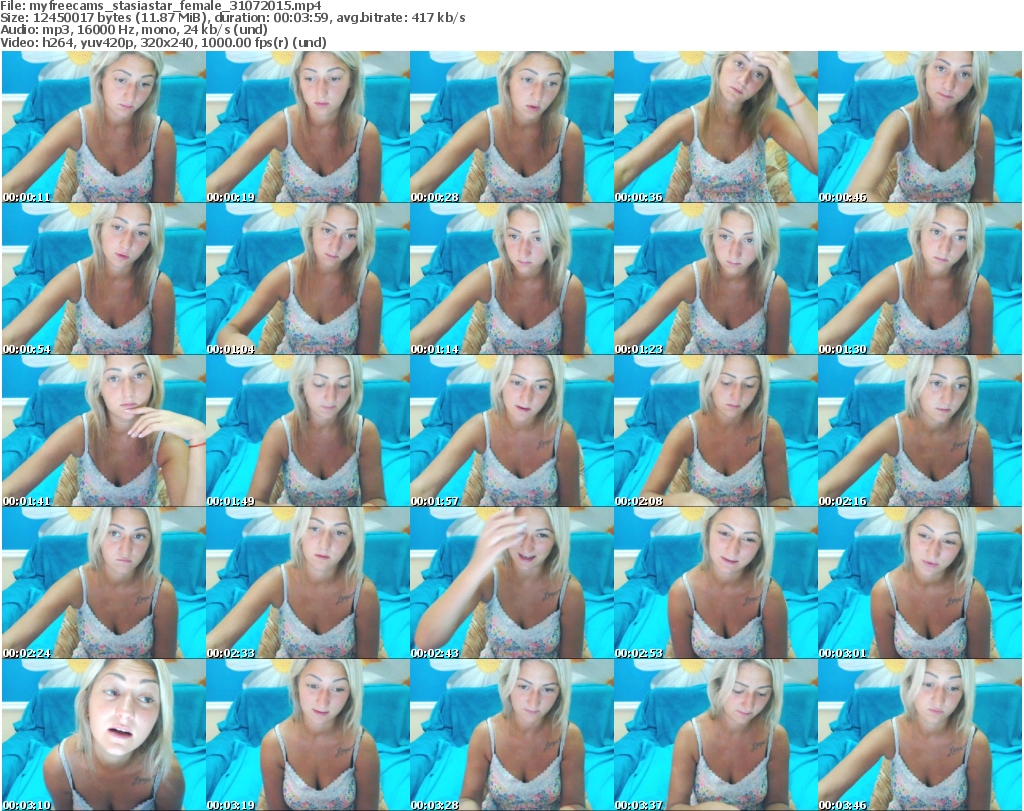Open the frame at 00:01:04
The width and height of the screenshot is (1024, 811).
pyautogui.click(x=308, y=279)
